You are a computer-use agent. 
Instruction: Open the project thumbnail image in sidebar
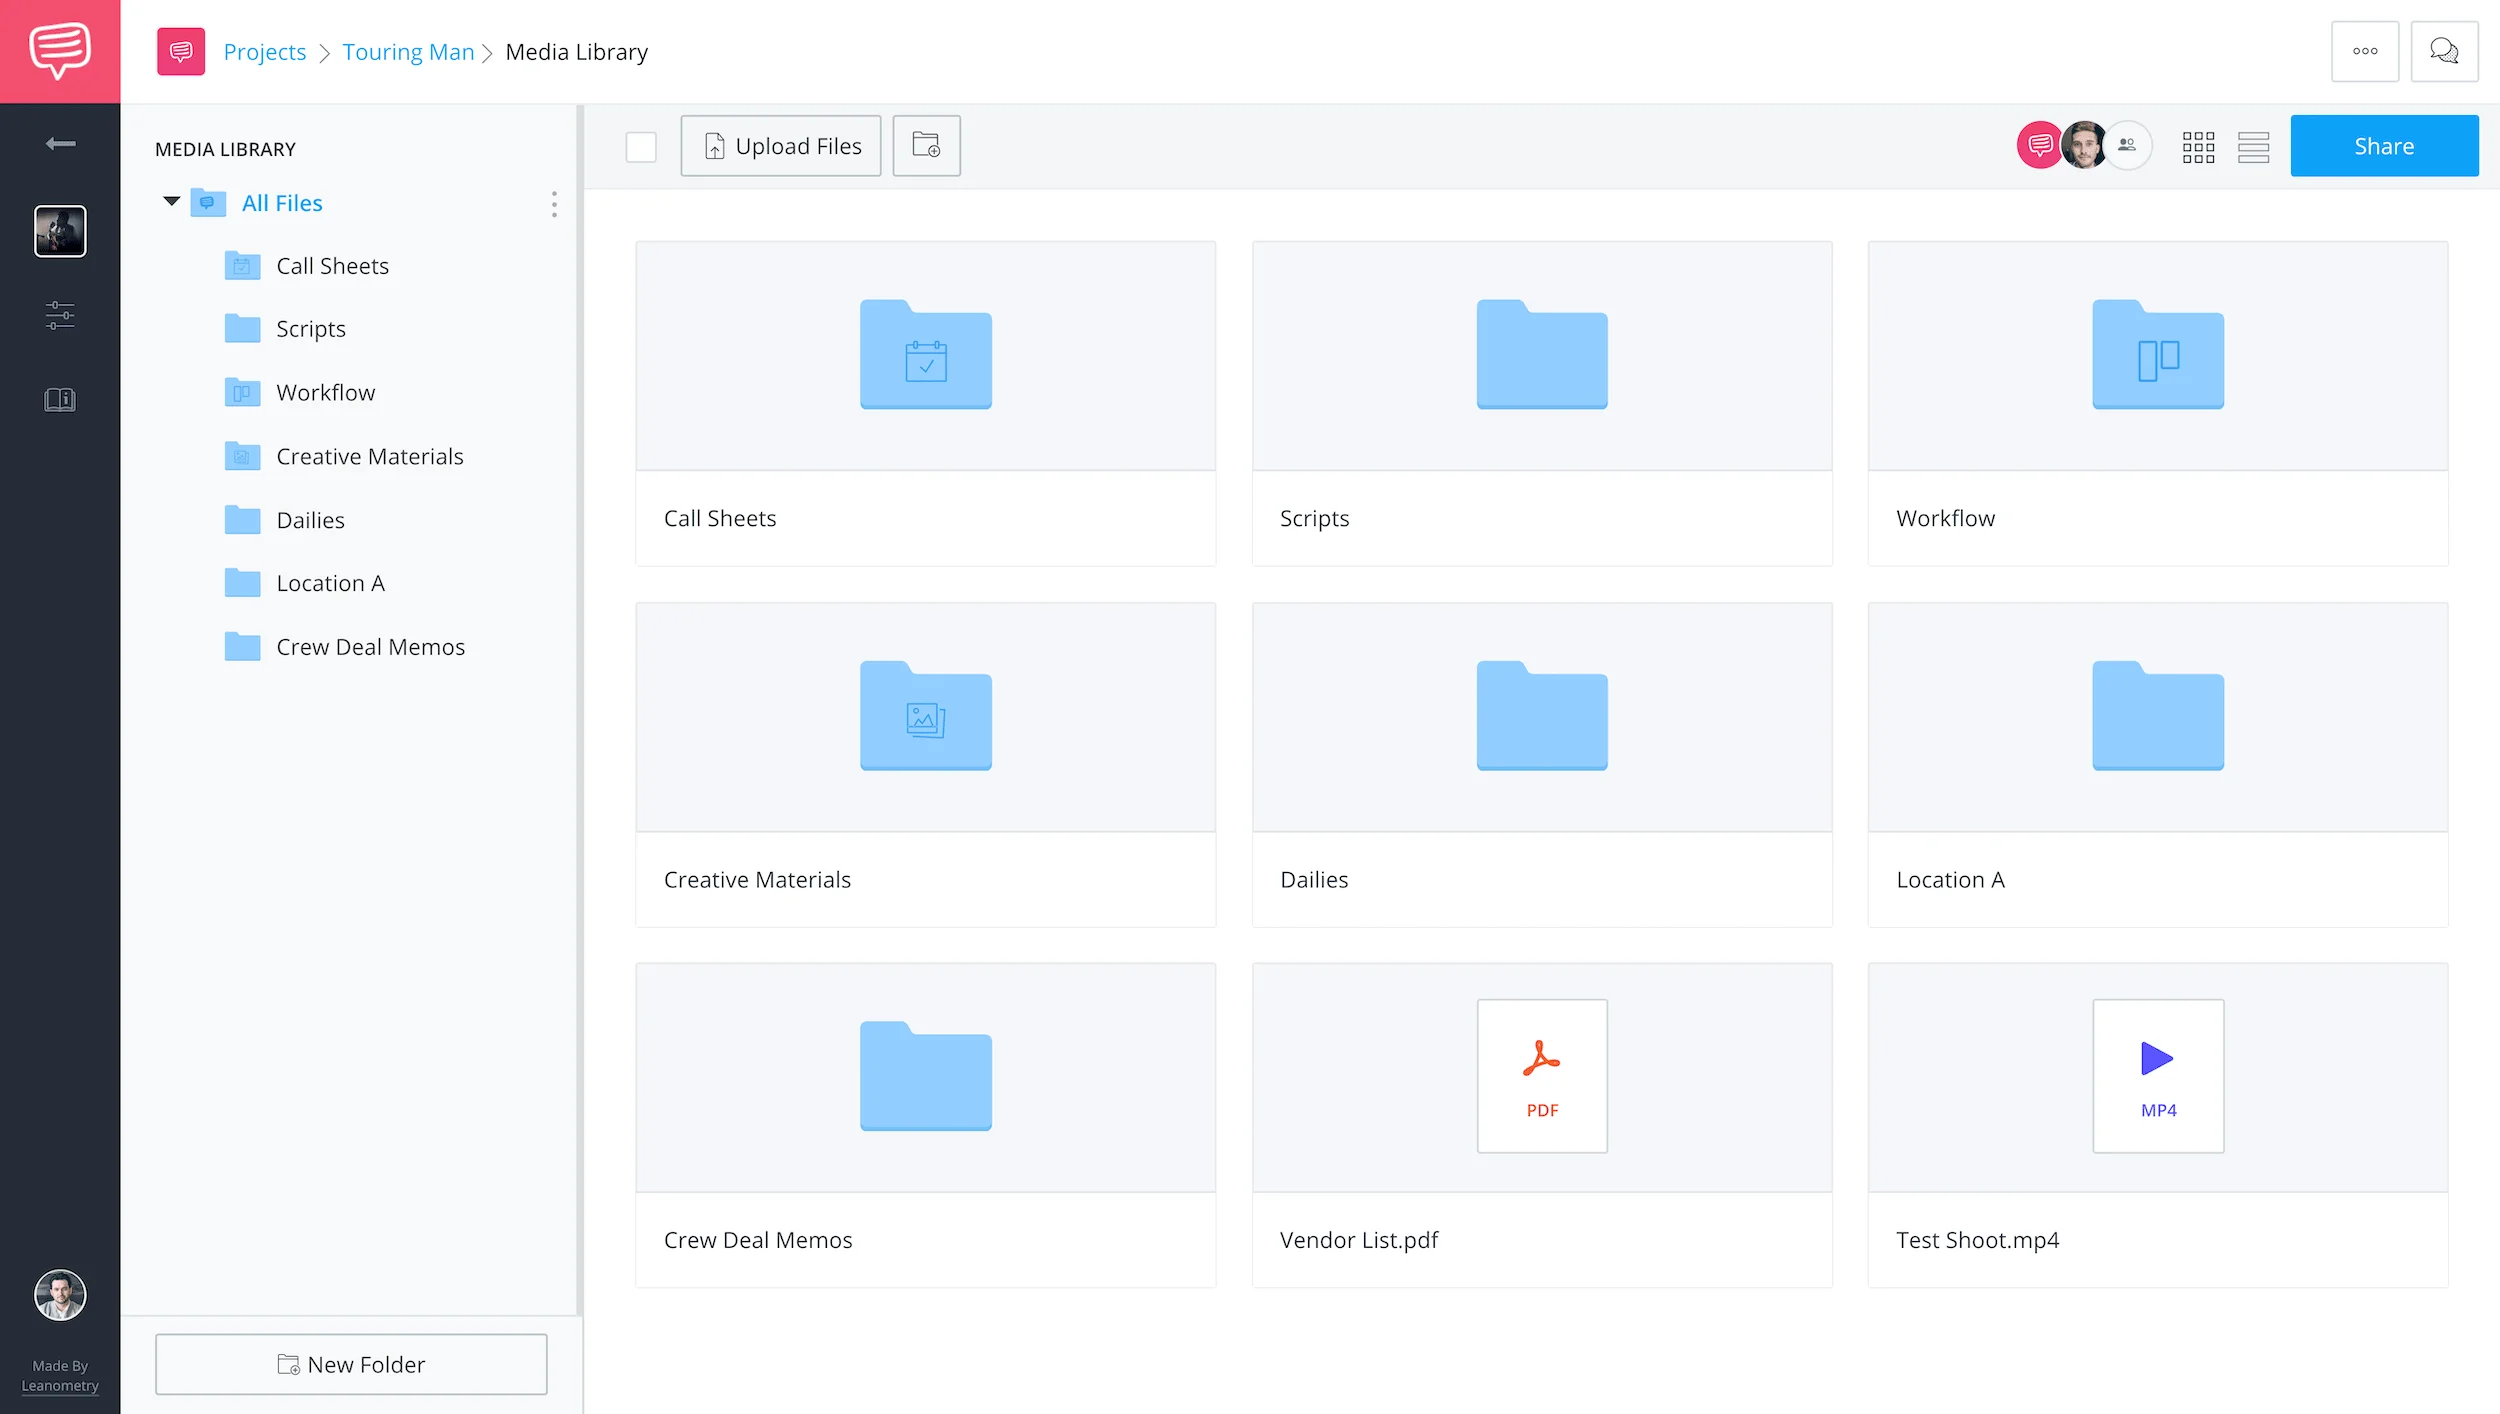[x=59, y=231]
